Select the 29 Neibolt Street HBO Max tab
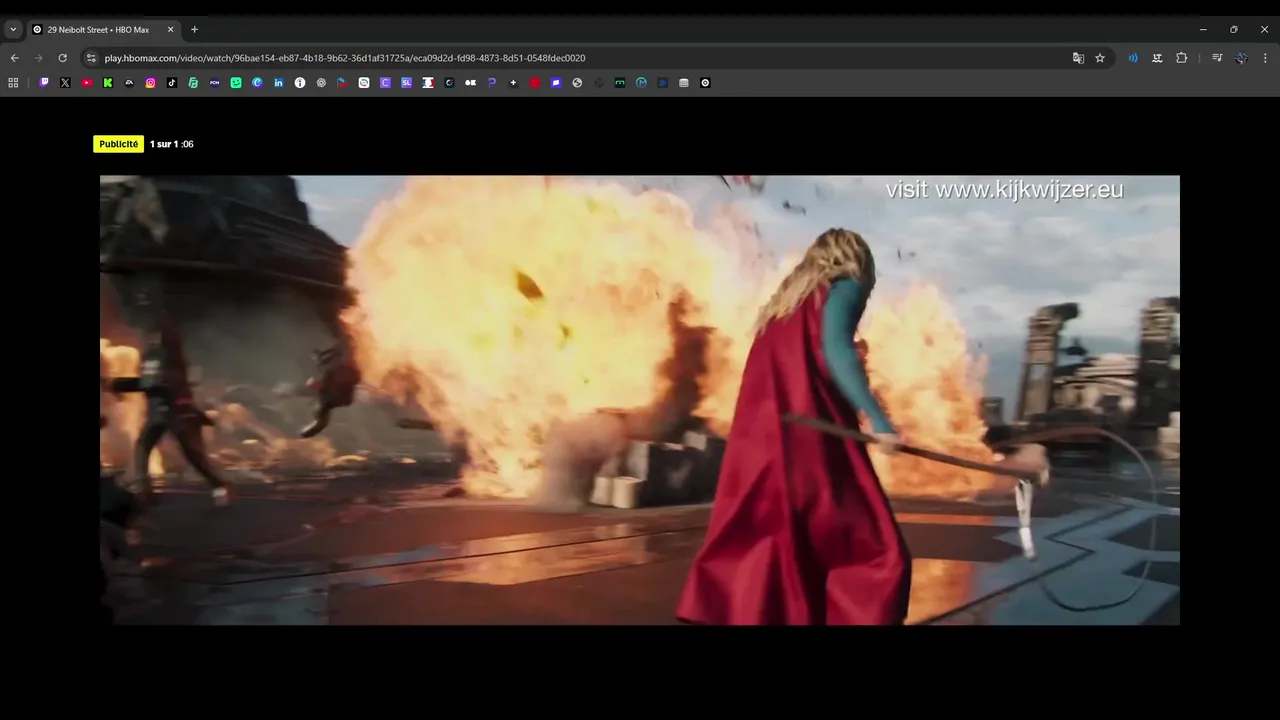 [x=104, y=30]
